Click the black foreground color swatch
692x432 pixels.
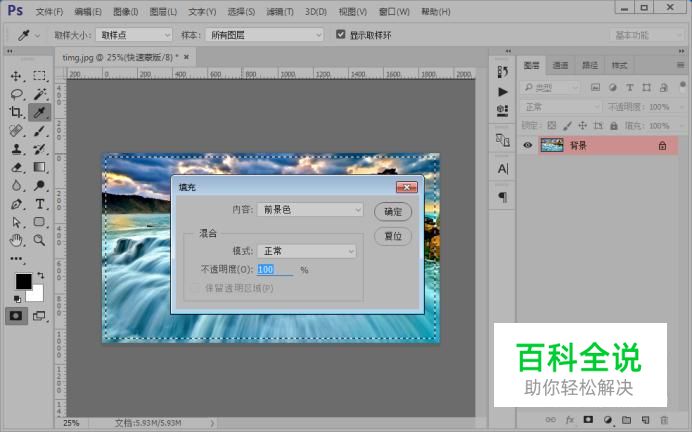point(22,282)
